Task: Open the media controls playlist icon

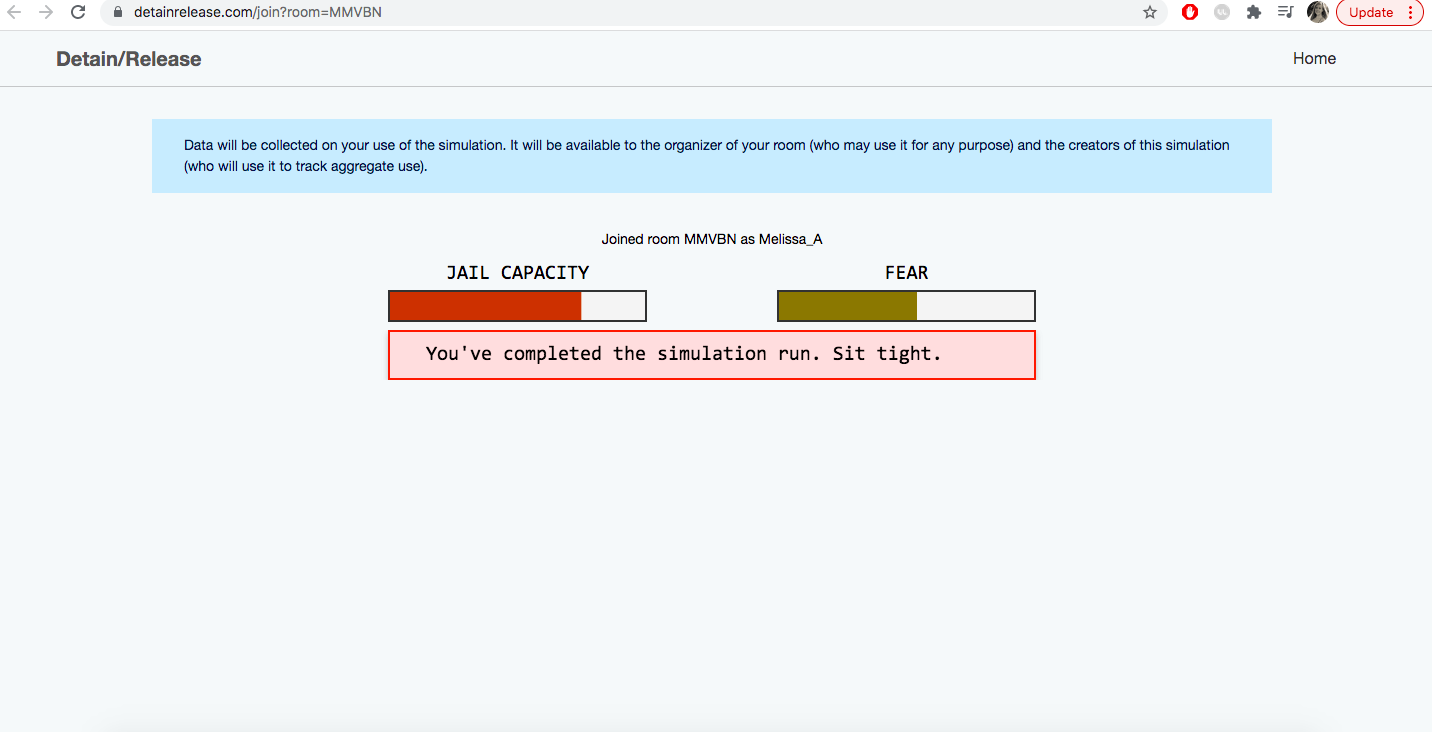Action: pyautogui.click(x=1286, y=13)
